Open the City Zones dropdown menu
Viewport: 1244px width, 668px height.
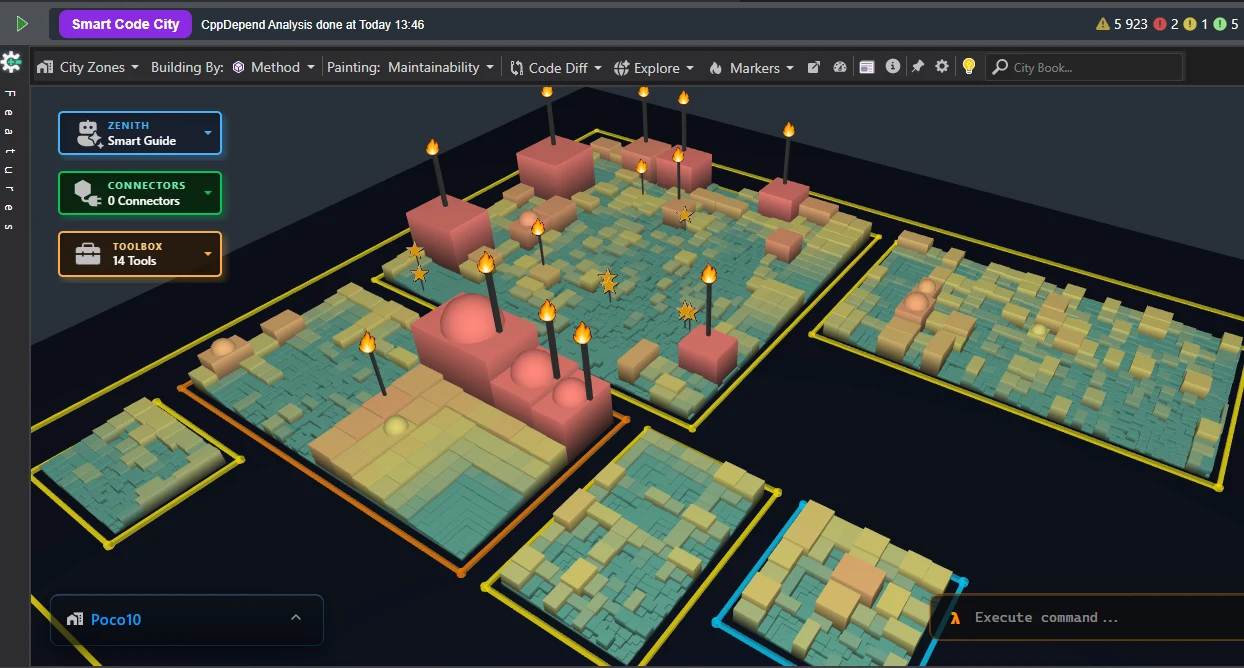click(x=89, y=67)
